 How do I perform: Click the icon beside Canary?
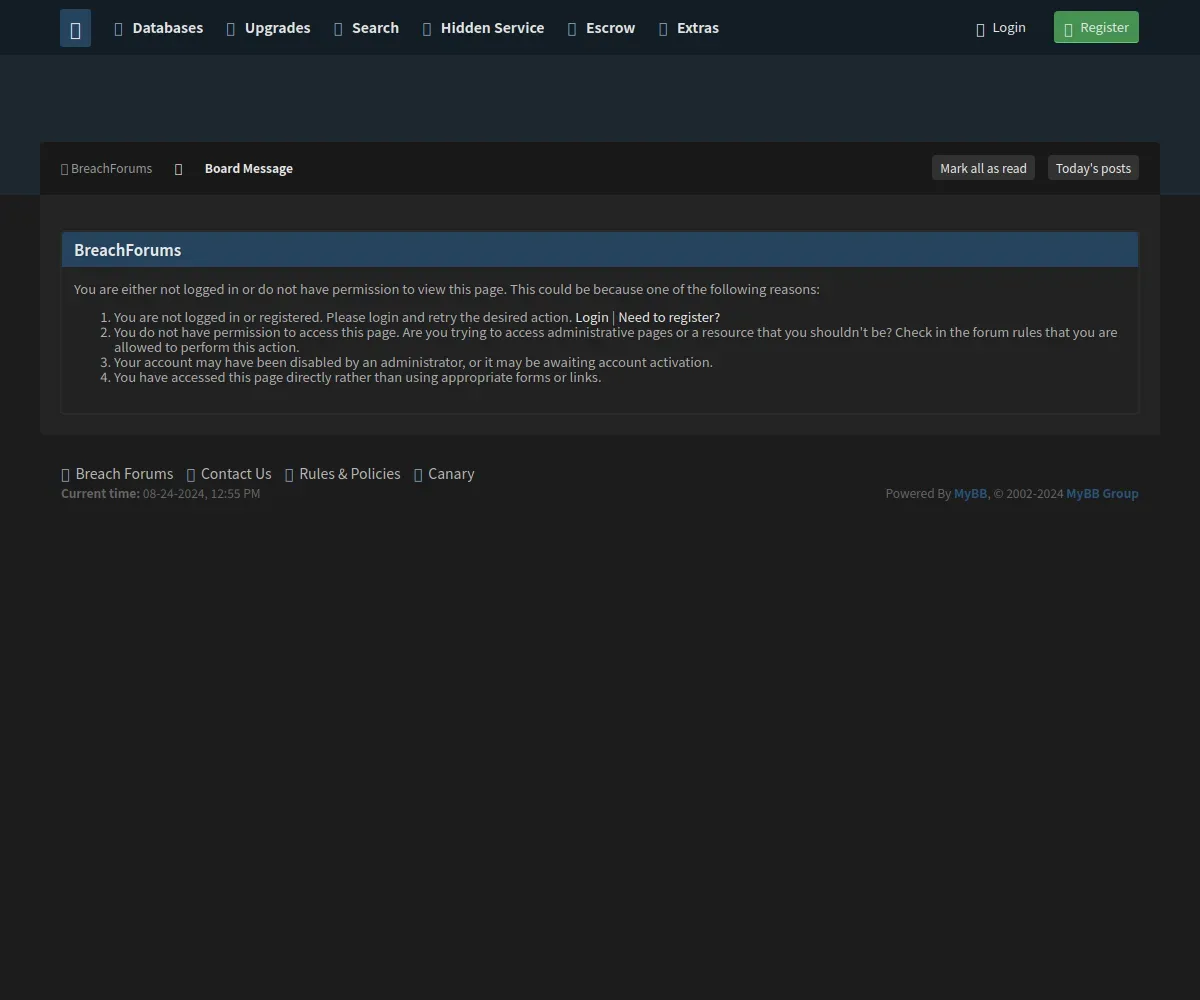click(418, 475)
